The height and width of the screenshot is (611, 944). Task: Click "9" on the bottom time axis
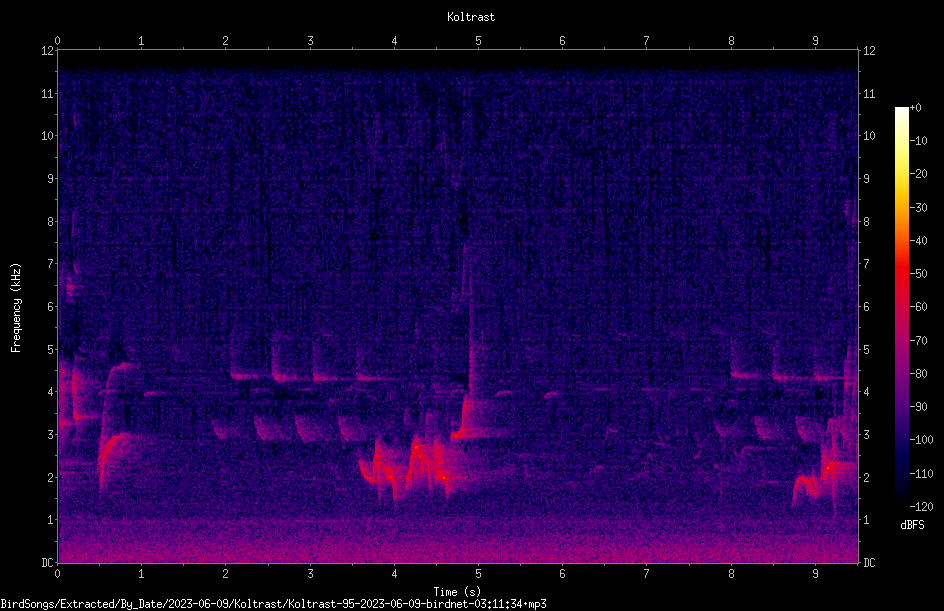(x=815, y=574)
